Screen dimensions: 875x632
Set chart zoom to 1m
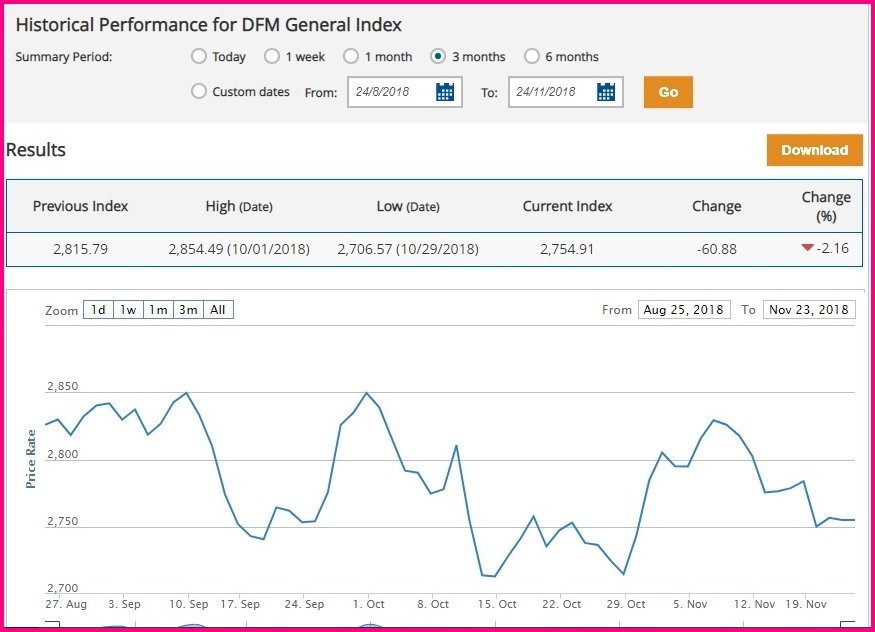tap(158, 310)
